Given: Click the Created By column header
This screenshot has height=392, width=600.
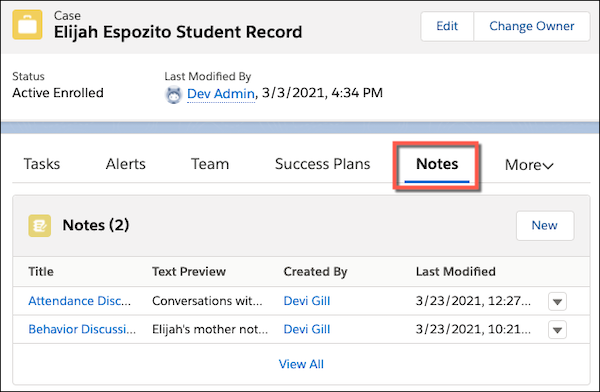Looking at the screenshot, I should (x=315, y=271).
